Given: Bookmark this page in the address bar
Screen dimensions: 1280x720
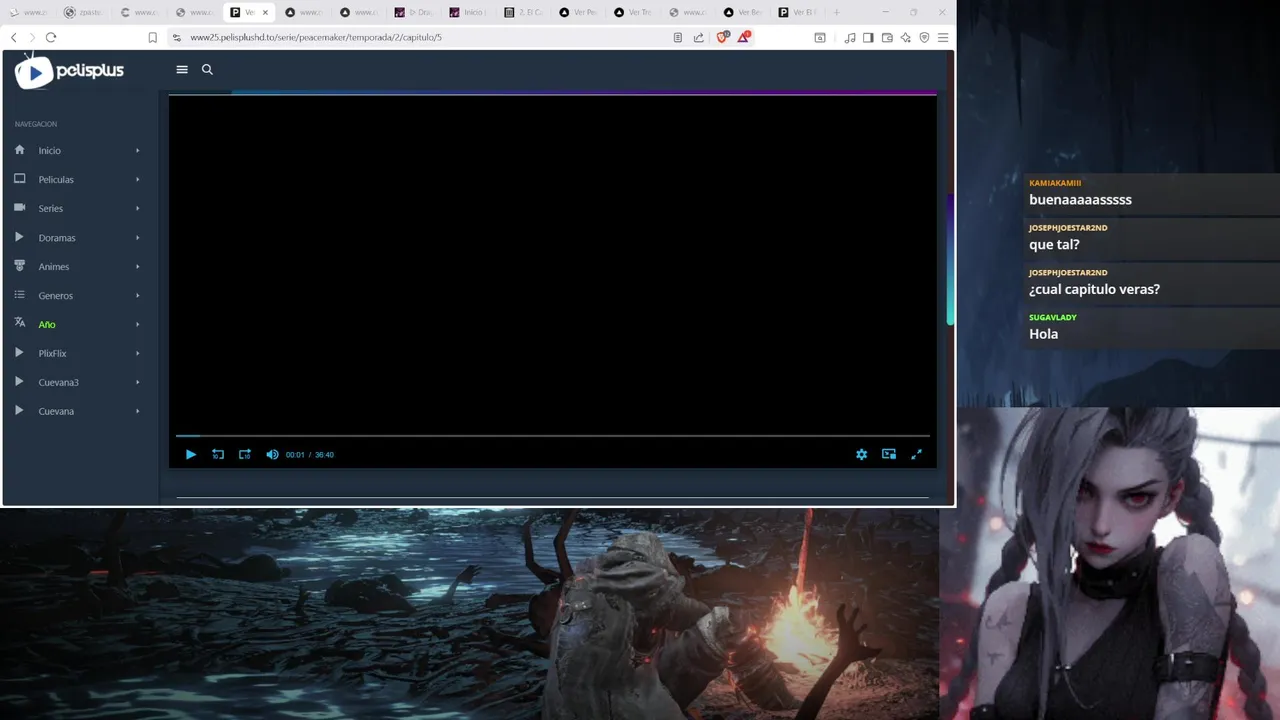Looking at the screenshot, I should pyautogui.click(x=152, y=37).
